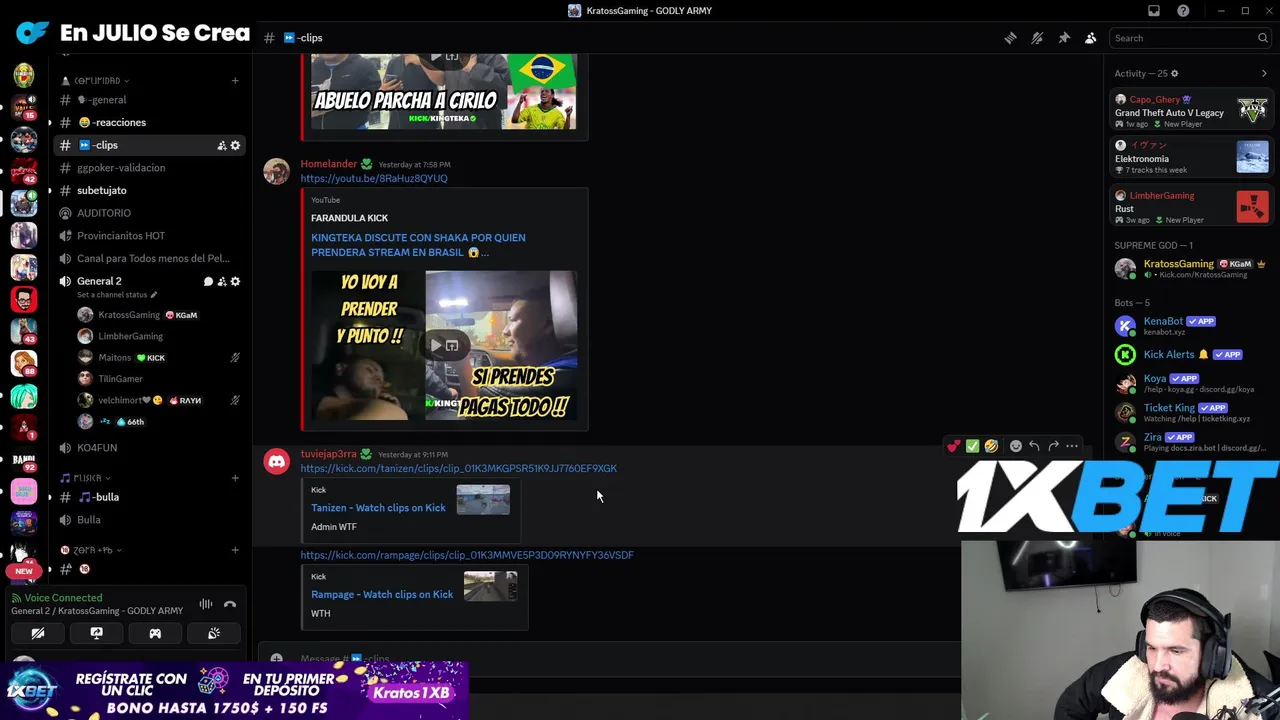Open Rampage - Watch clips on Kick
This screenshot has width=1280, height=720.
pos(382,595)
